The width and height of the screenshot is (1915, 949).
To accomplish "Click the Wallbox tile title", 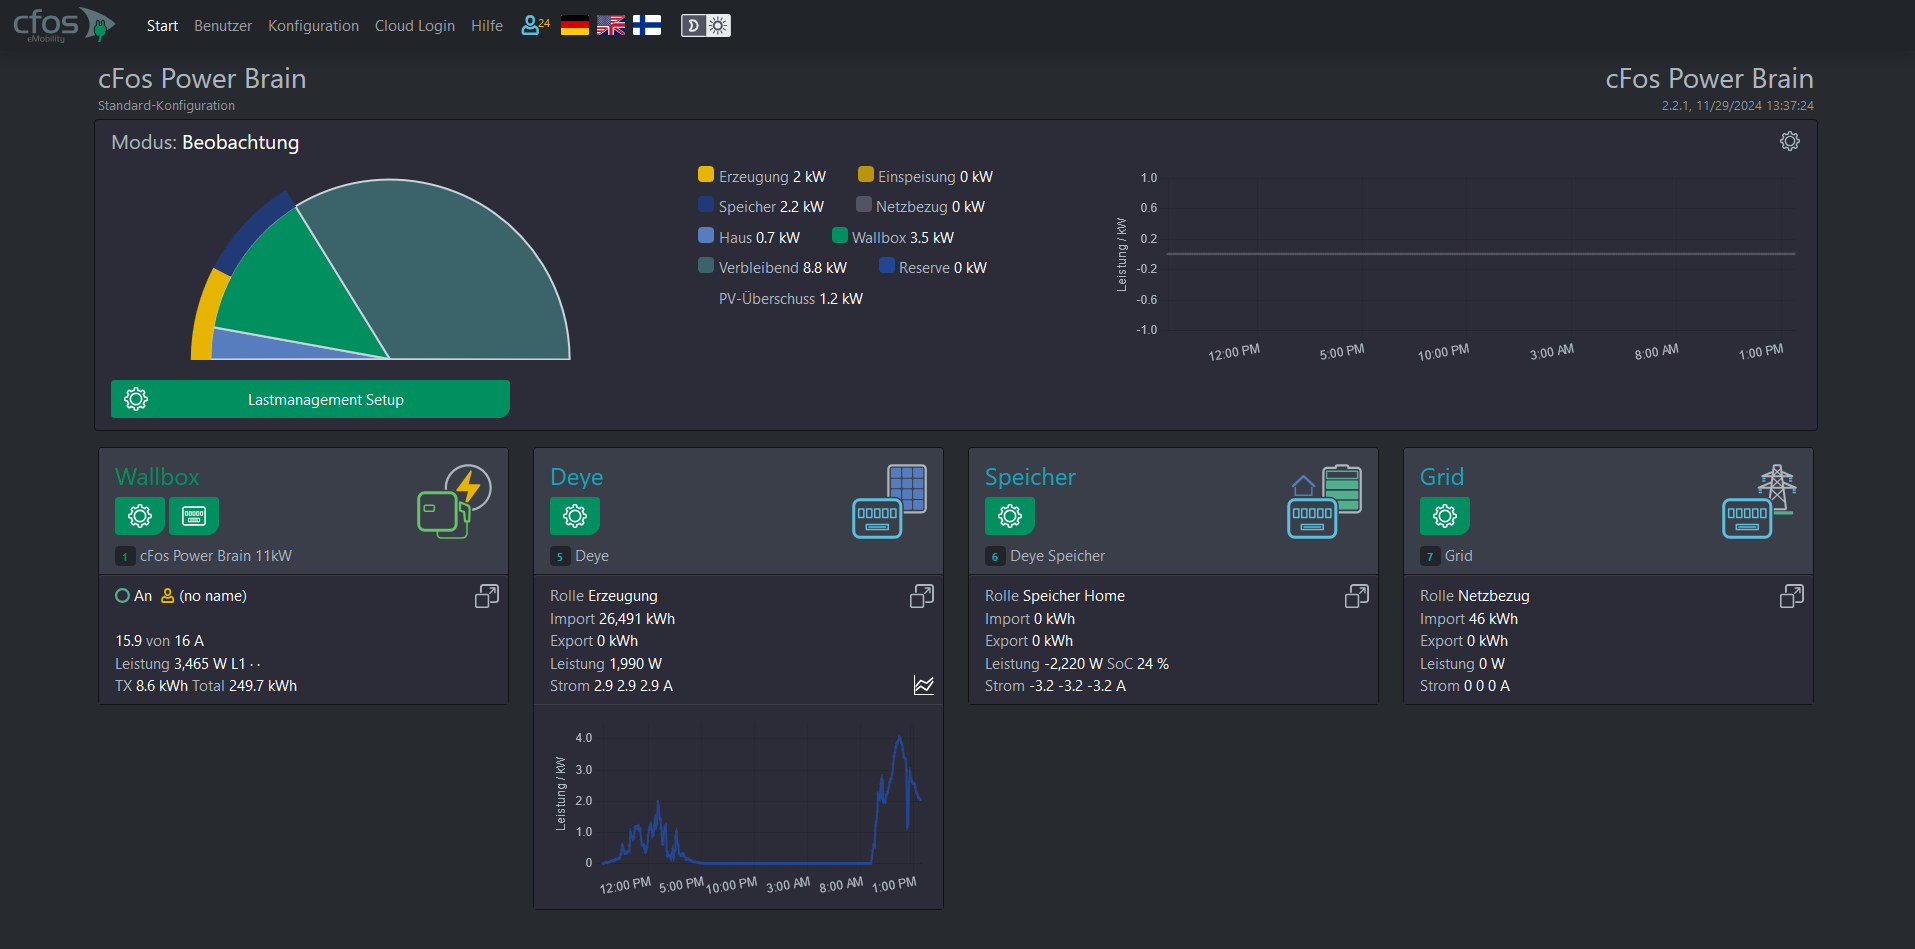I will (x=157, y=477).
